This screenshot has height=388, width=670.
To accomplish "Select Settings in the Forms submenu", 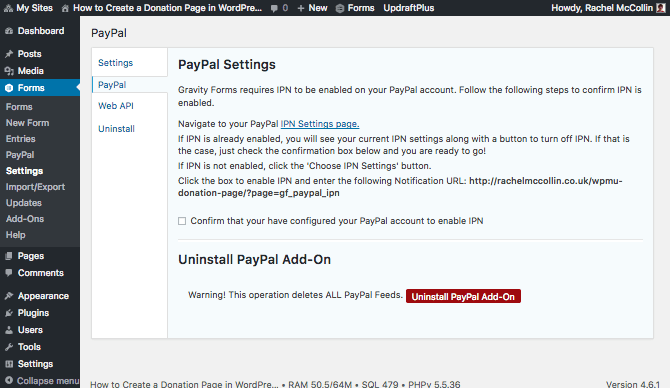I will [x=24, y=171].
